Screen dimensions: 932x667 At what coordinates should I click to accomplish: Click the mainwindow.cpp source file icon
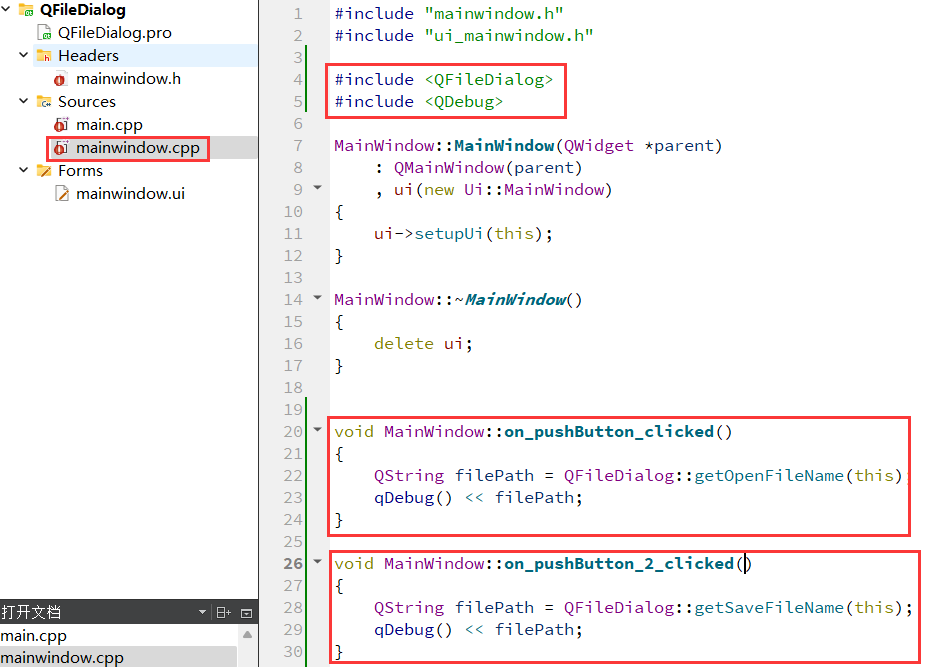(x=61, y=147)
